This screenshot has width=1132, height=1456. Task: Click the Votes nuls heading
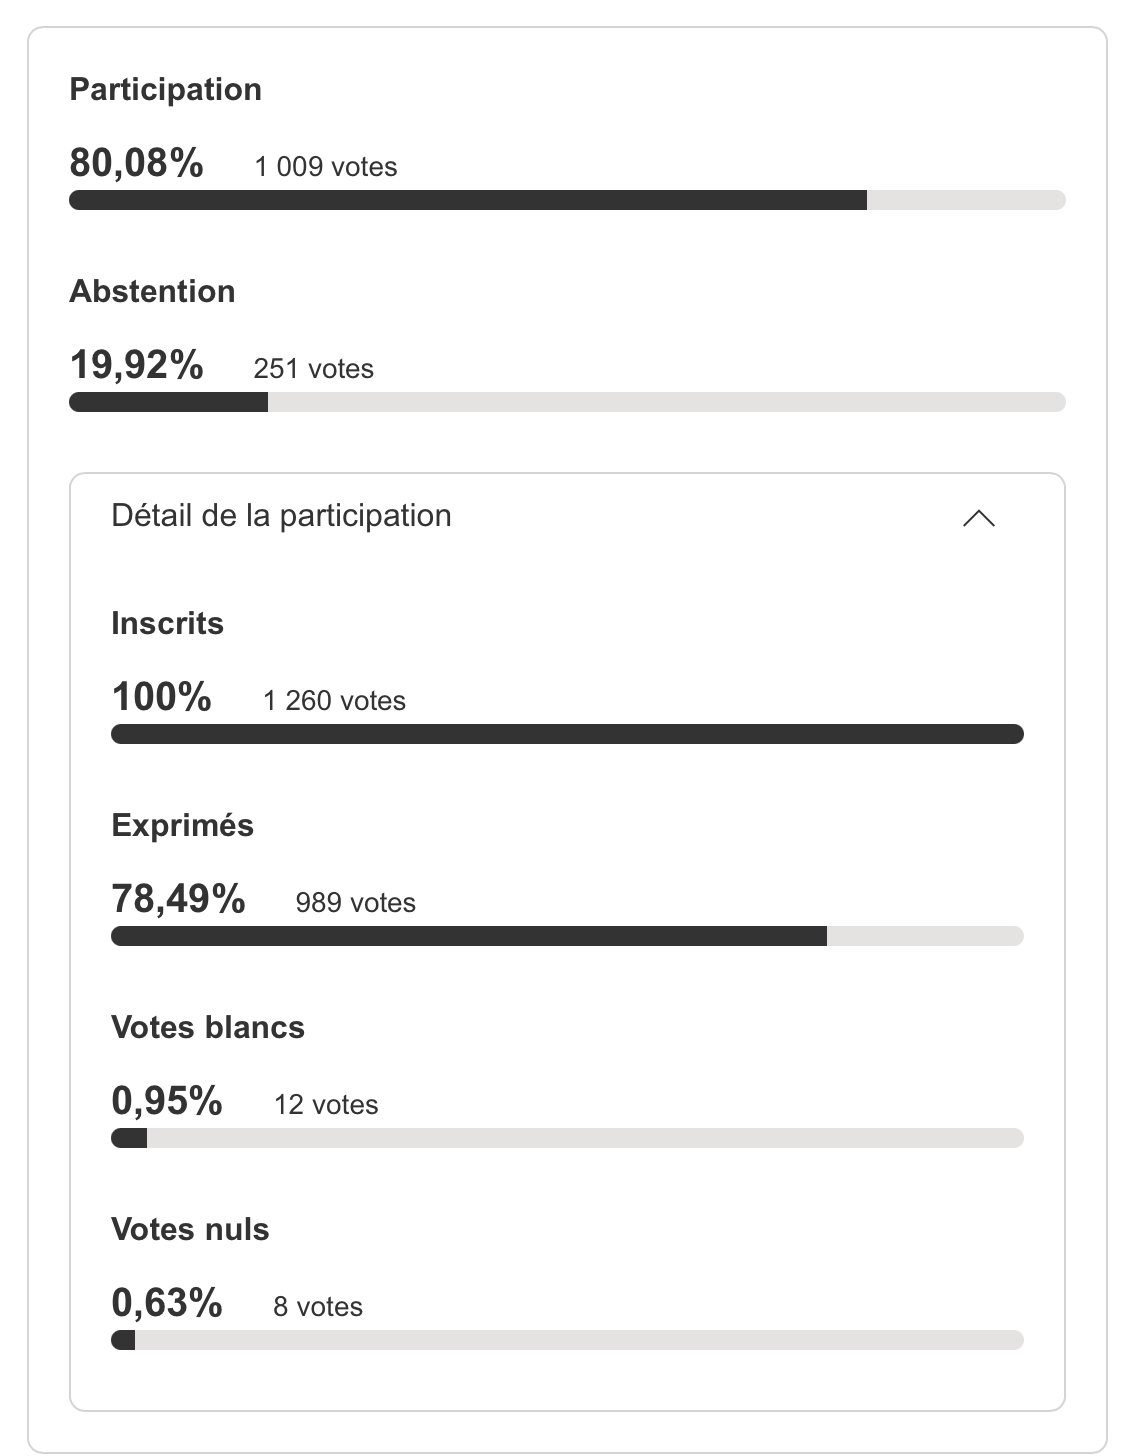[x=190, y=1229]
